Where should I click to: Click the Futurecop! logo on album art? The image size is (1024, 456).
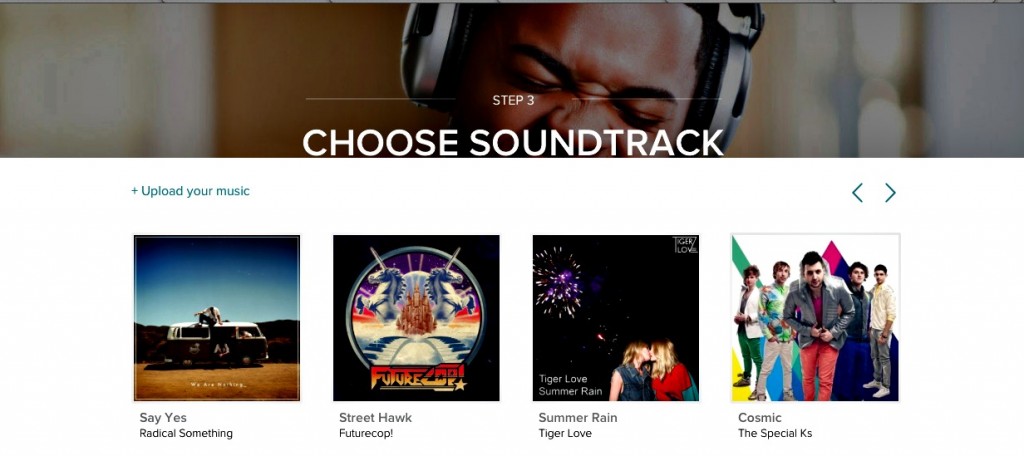click(418, 377)
